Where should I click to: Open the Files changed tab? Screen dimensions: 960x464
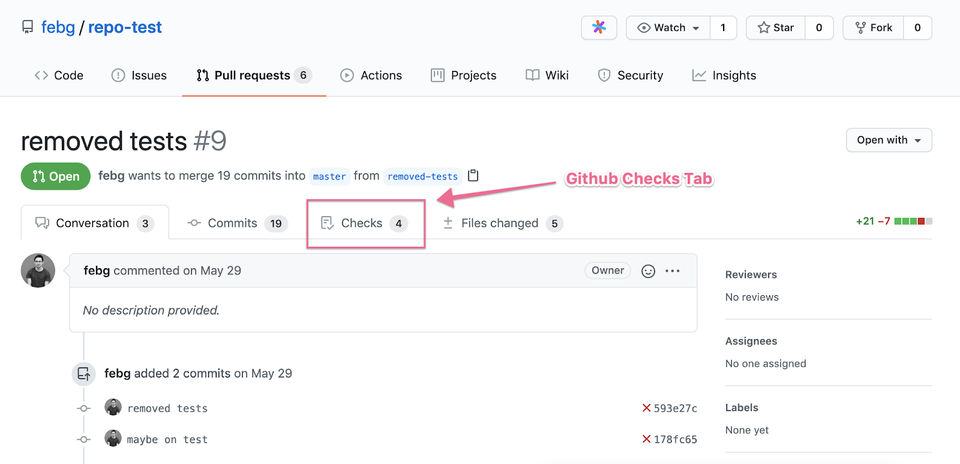pyautogui.click(x=499, y=223)
